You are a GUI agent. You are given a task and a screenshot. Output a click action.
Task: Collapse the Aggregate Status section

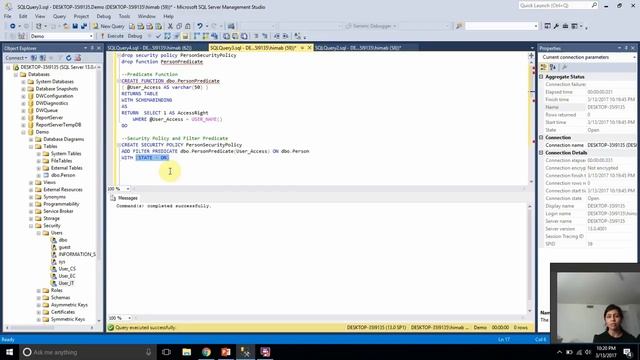pos(542,77)
